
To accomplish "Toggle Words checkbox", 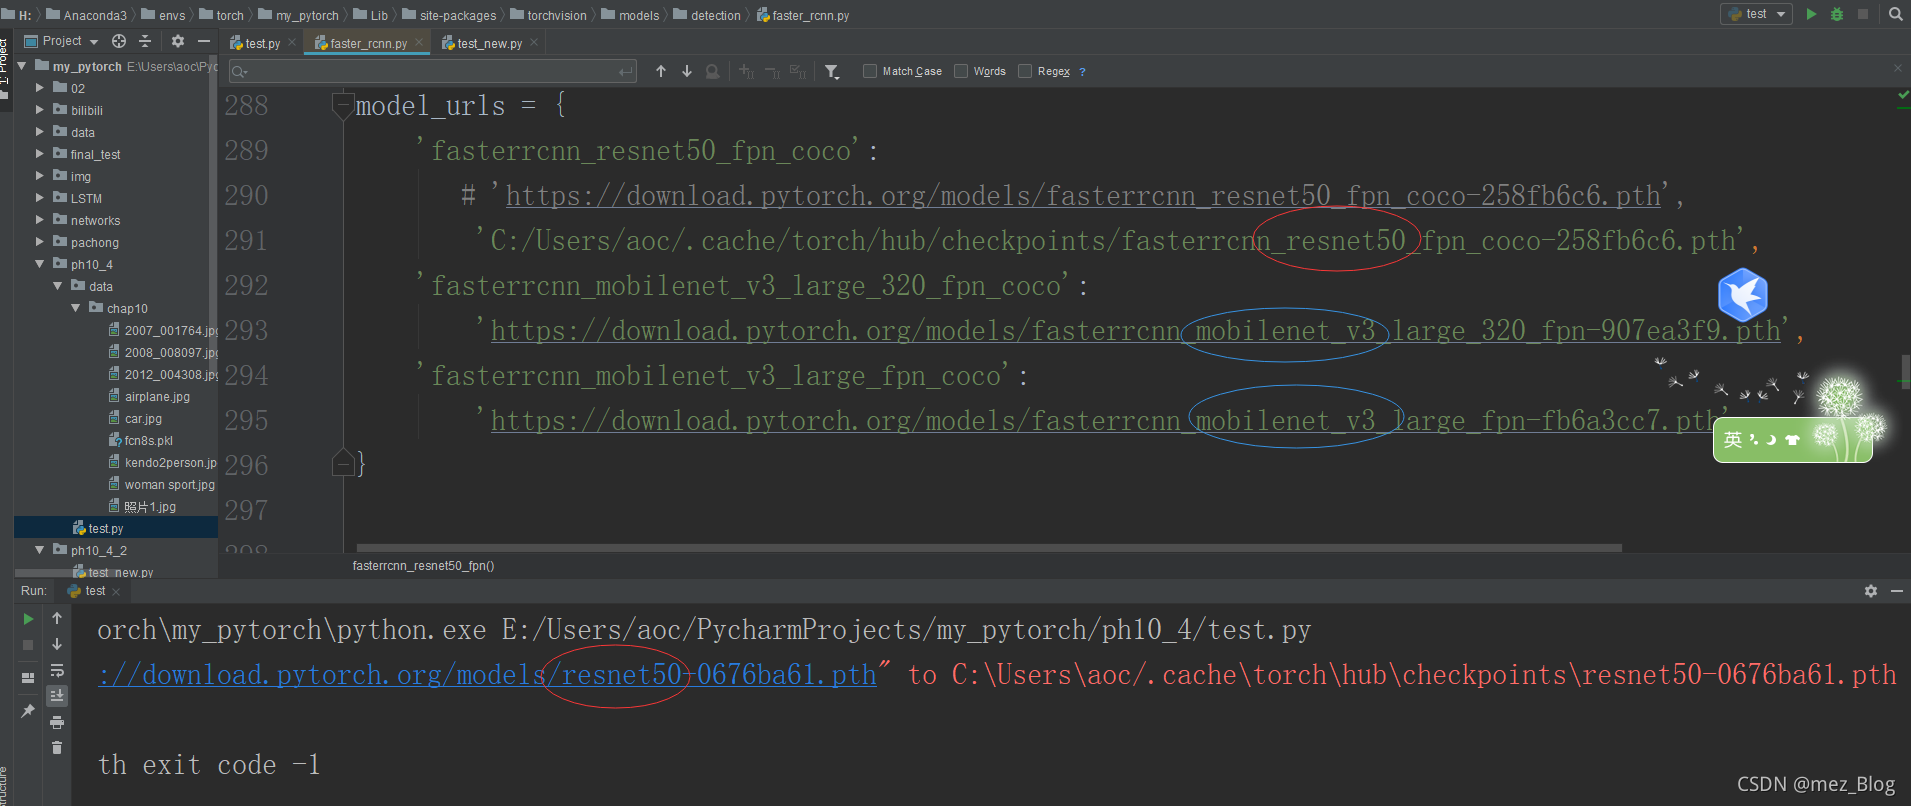I will [961, 71].
